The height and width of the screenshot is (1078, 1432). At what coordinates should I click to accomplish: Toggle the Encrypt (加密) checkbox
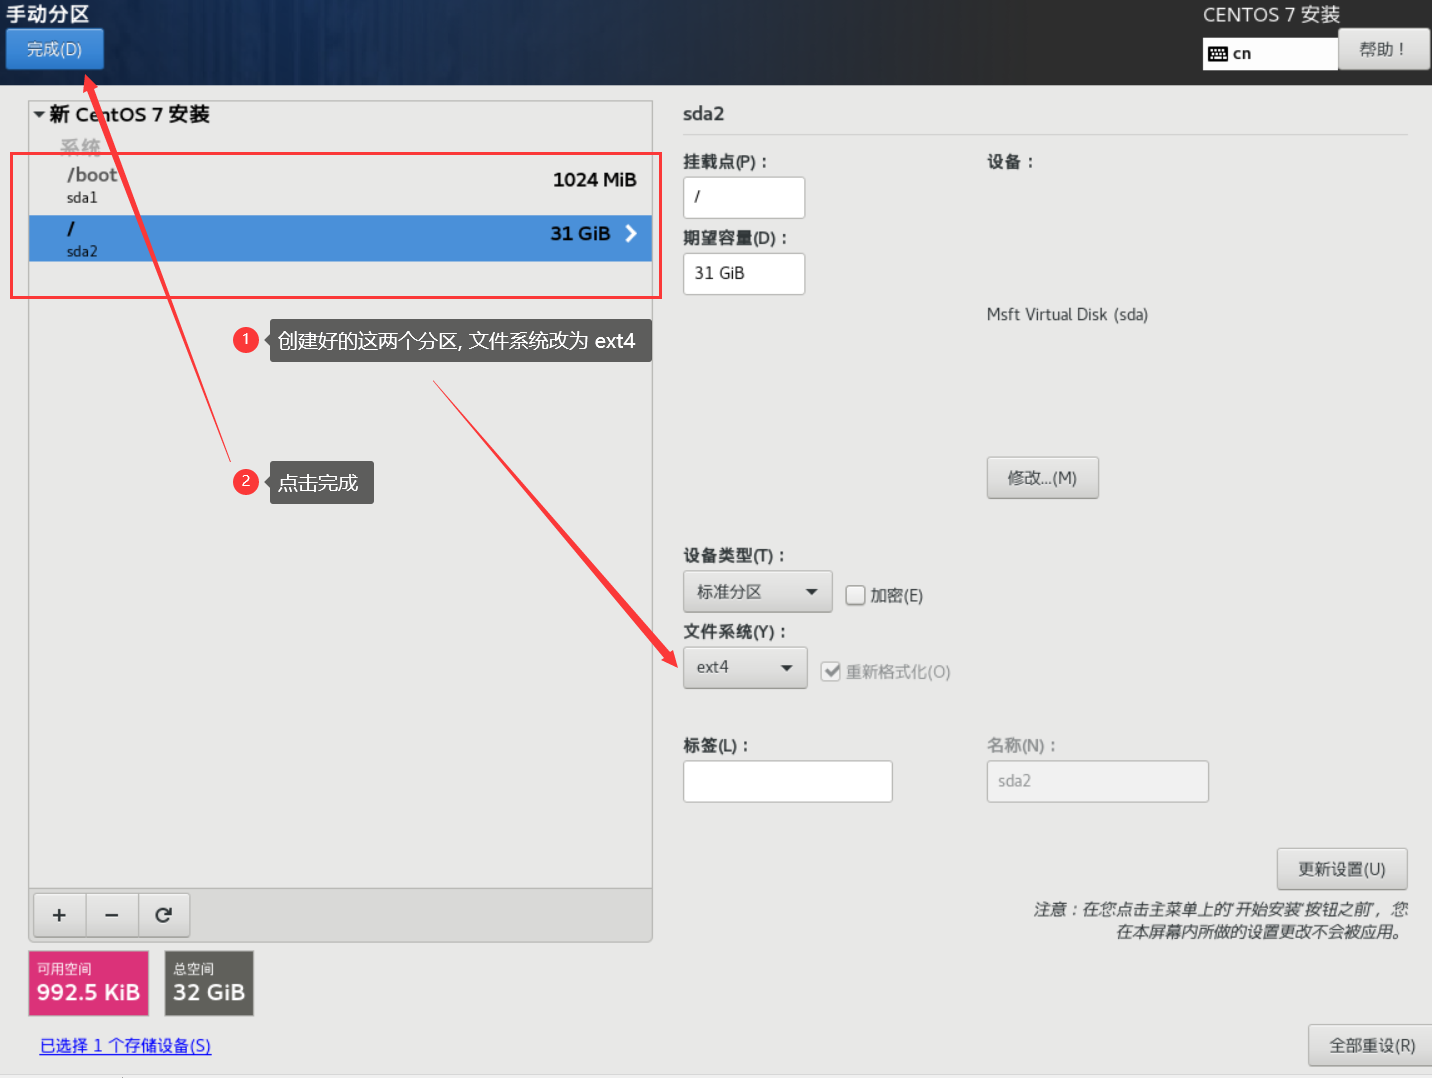855,595
